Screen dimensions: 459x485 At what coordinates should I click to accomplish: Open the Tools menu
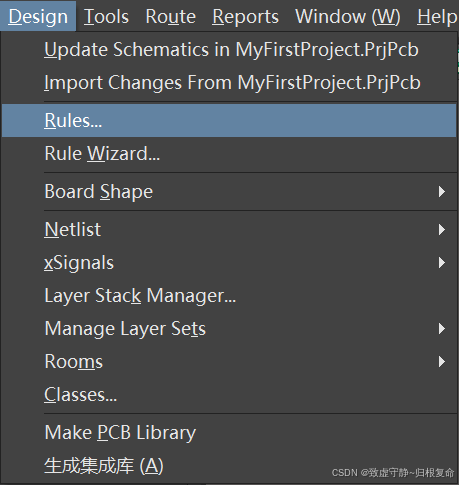click(x=106, y=16)
